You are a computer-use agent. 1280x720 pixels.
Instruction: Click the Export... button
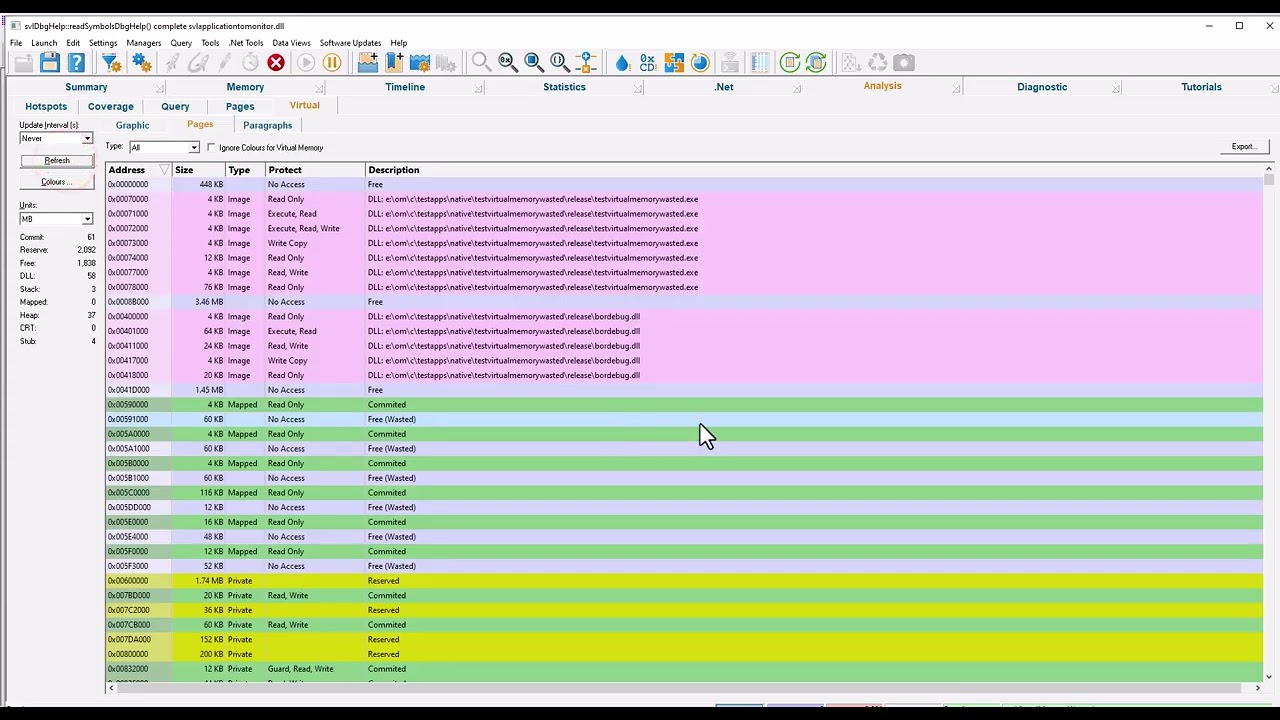[x=1243, y=147]
